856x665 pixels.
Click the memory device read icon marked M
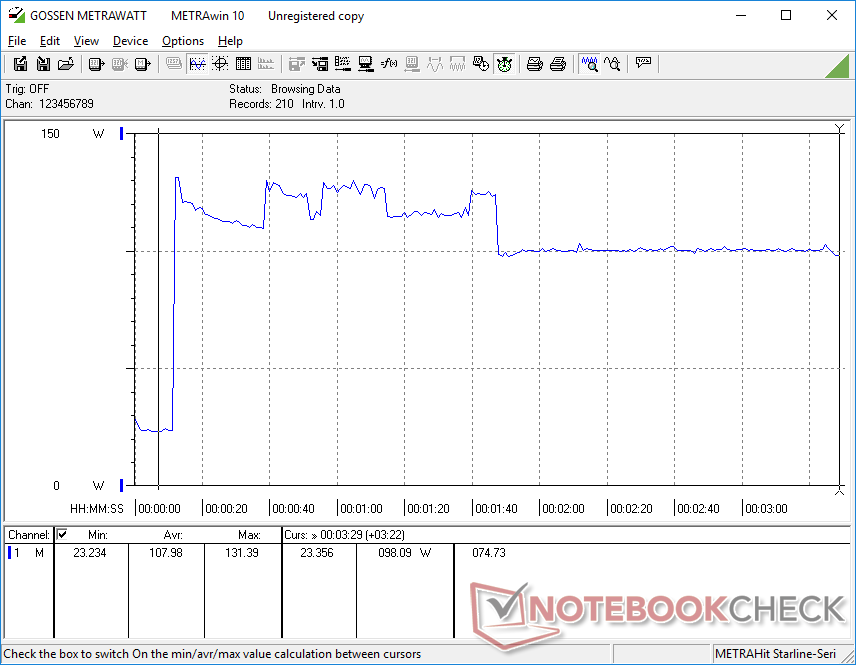click(142, 64)
